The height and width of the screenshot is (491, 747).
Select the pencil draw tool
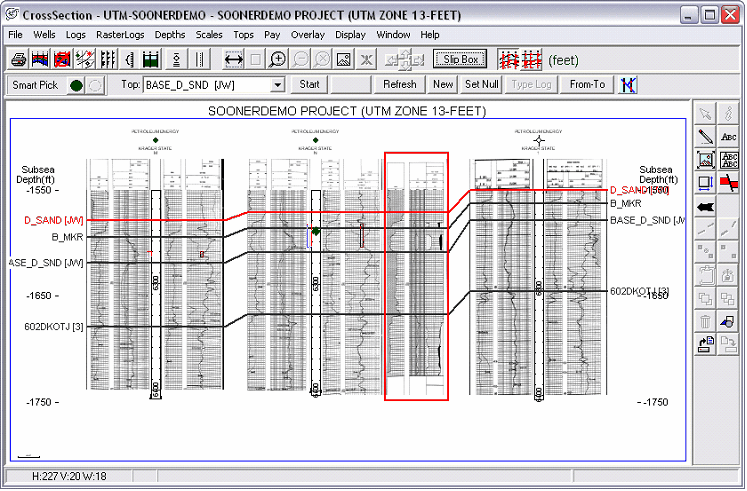(705, 136)
